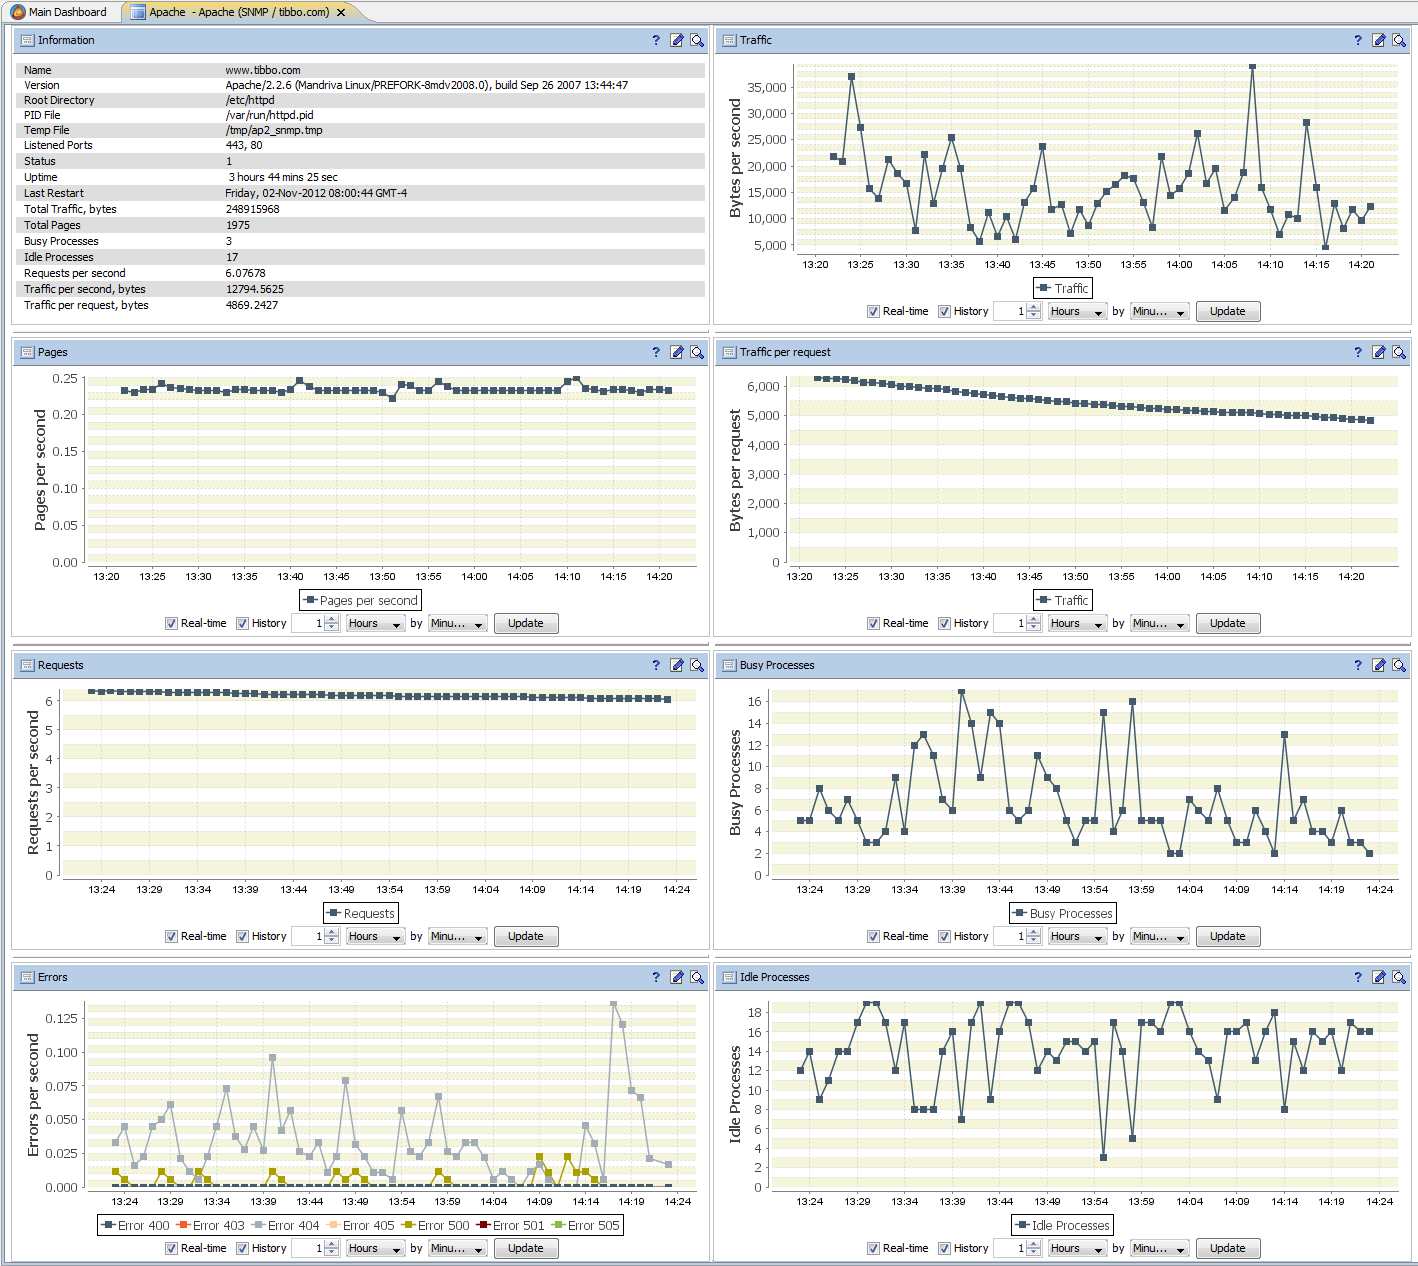This screenshot has height=1266, width=1418.
Task: Open Hours dropdown under Idle Processes chart
Action: (x=1076, y=1248)
